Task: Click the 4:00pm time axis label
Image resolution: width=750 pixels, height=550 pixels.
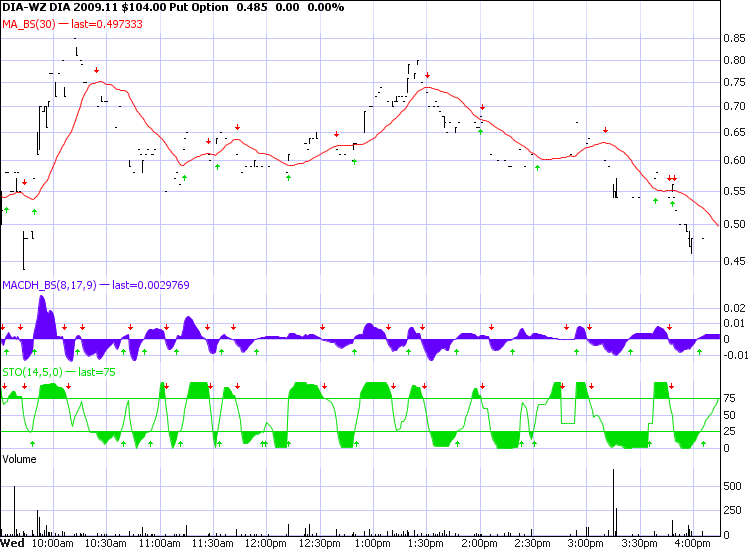Action: point(691,543)
